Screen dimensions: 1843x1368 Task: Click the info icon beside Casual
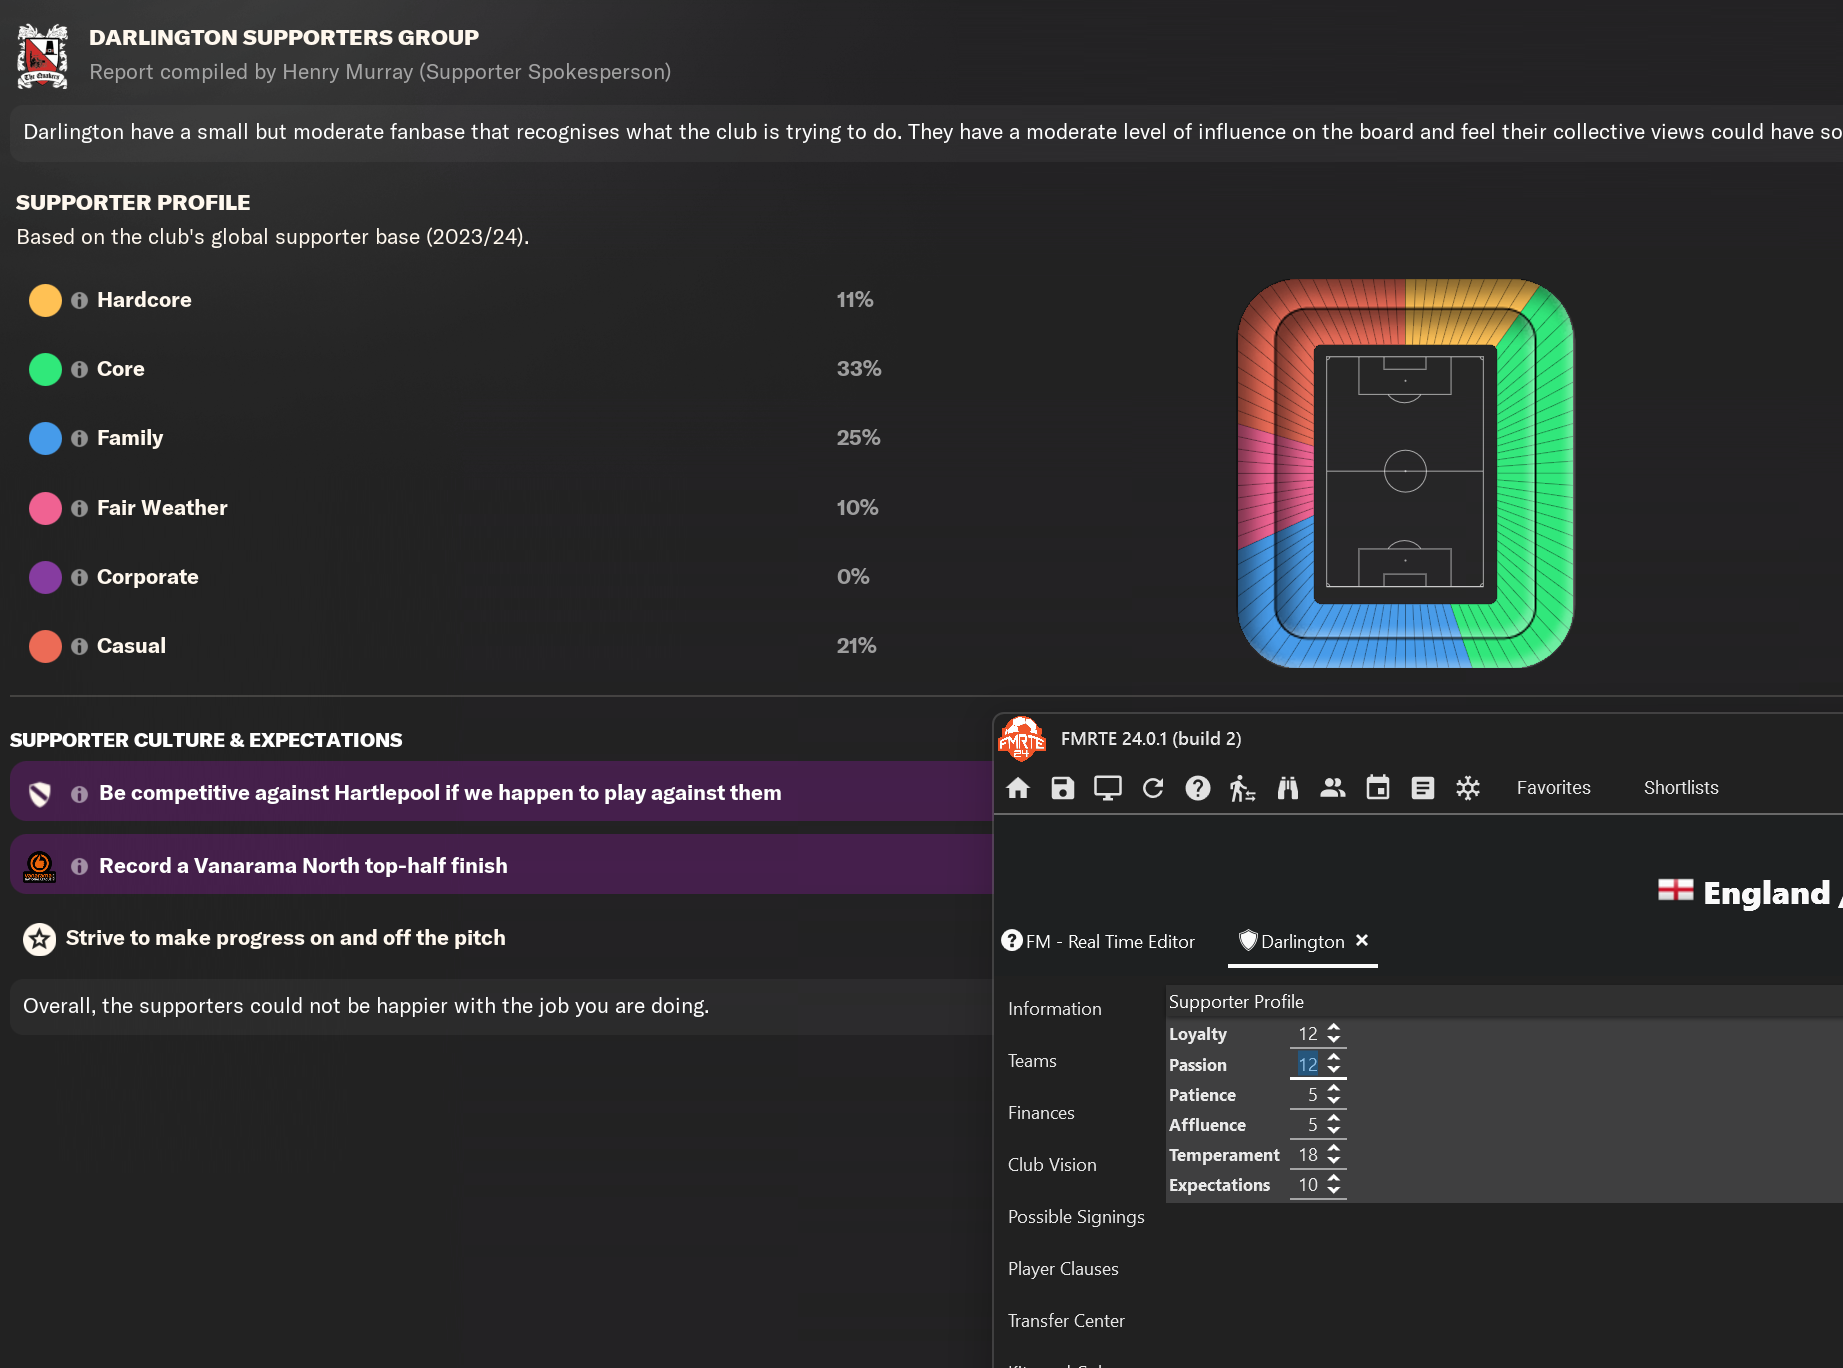(79, 647)
